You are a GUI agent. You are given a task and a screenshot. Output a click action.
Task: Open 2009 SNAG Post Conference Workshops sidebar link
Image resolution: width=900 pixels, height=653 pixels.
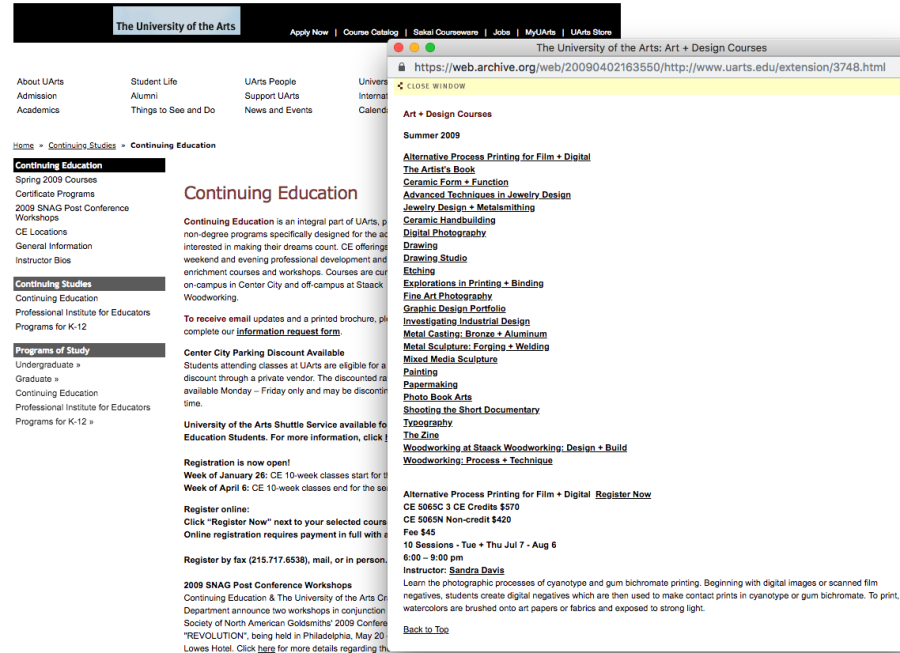coord(72,213)
